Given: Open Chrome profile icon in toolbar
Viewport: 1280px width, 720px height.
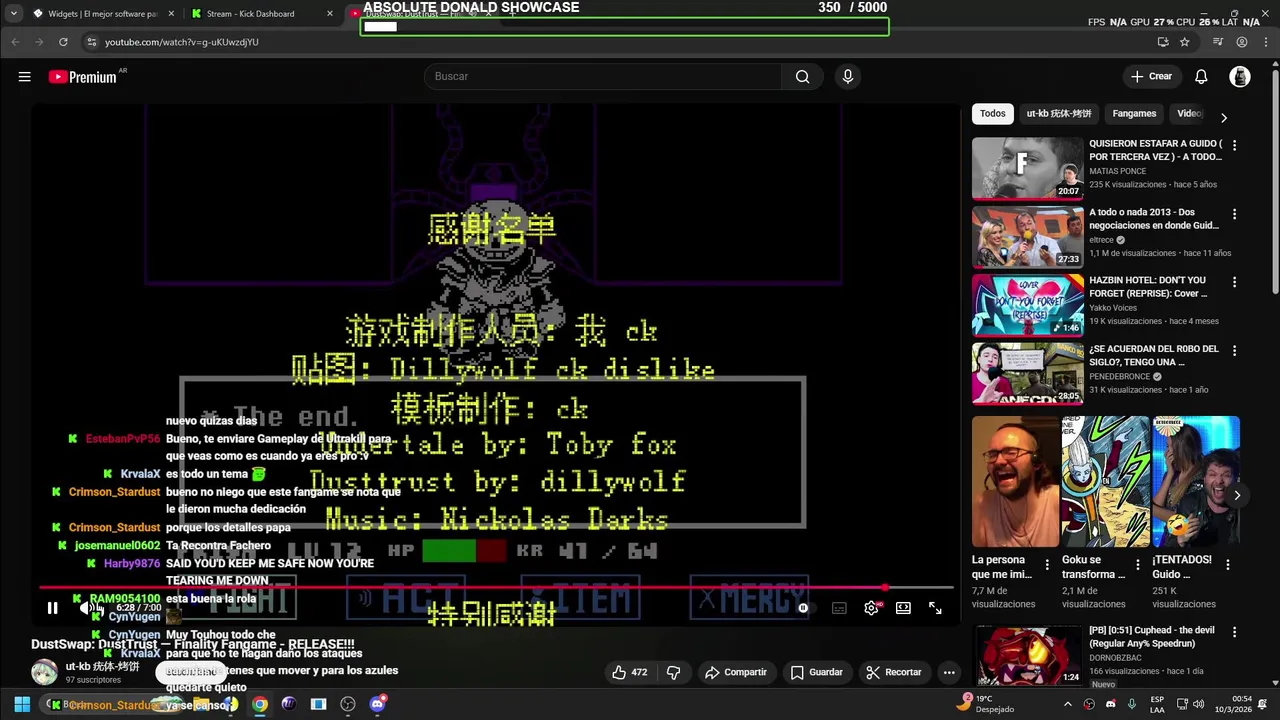Looking at the screenshot, I should tap(1242, 42).
